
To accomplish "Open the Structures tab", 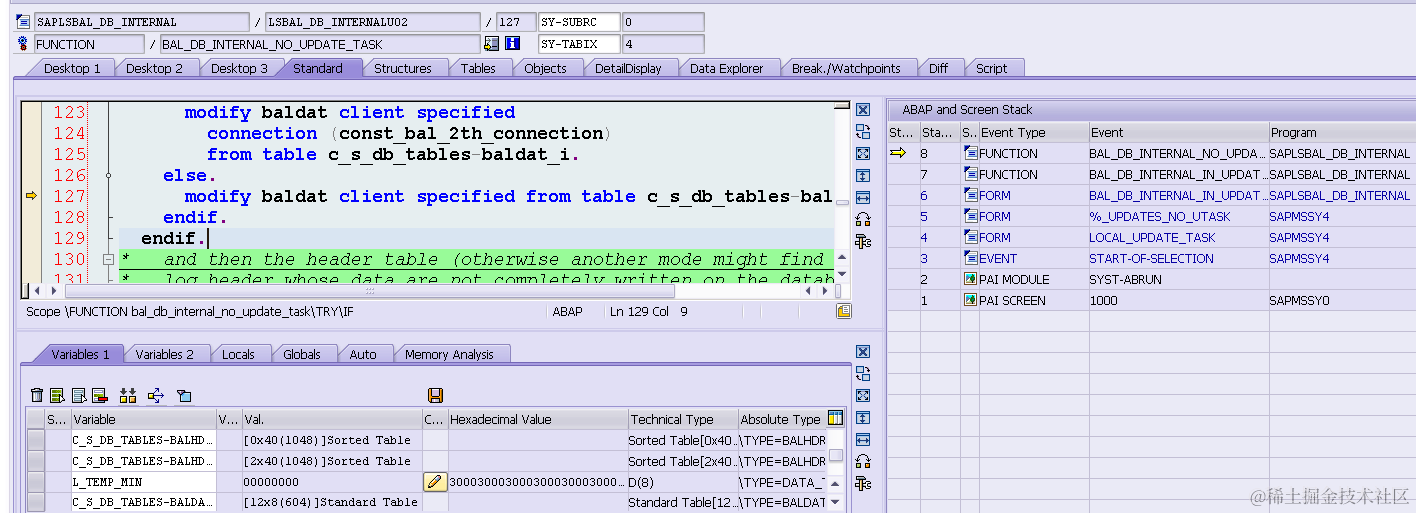I will click(x=403, y=68).
